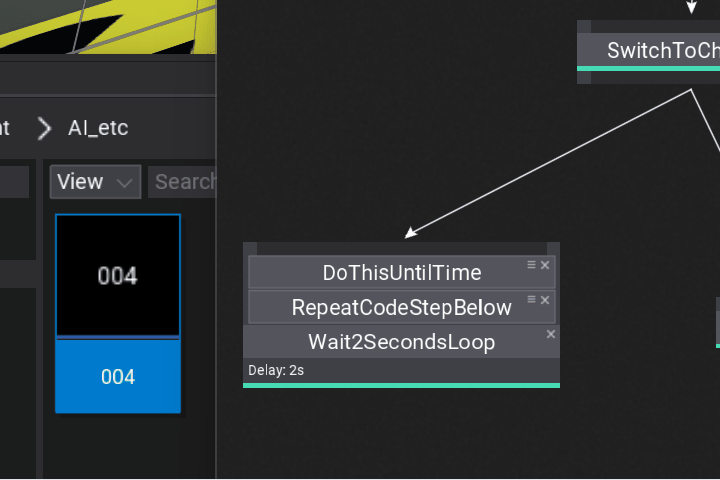Click the Delay: 2s node description
Viewport: 720px width, 480px height.
coord(276,371)
